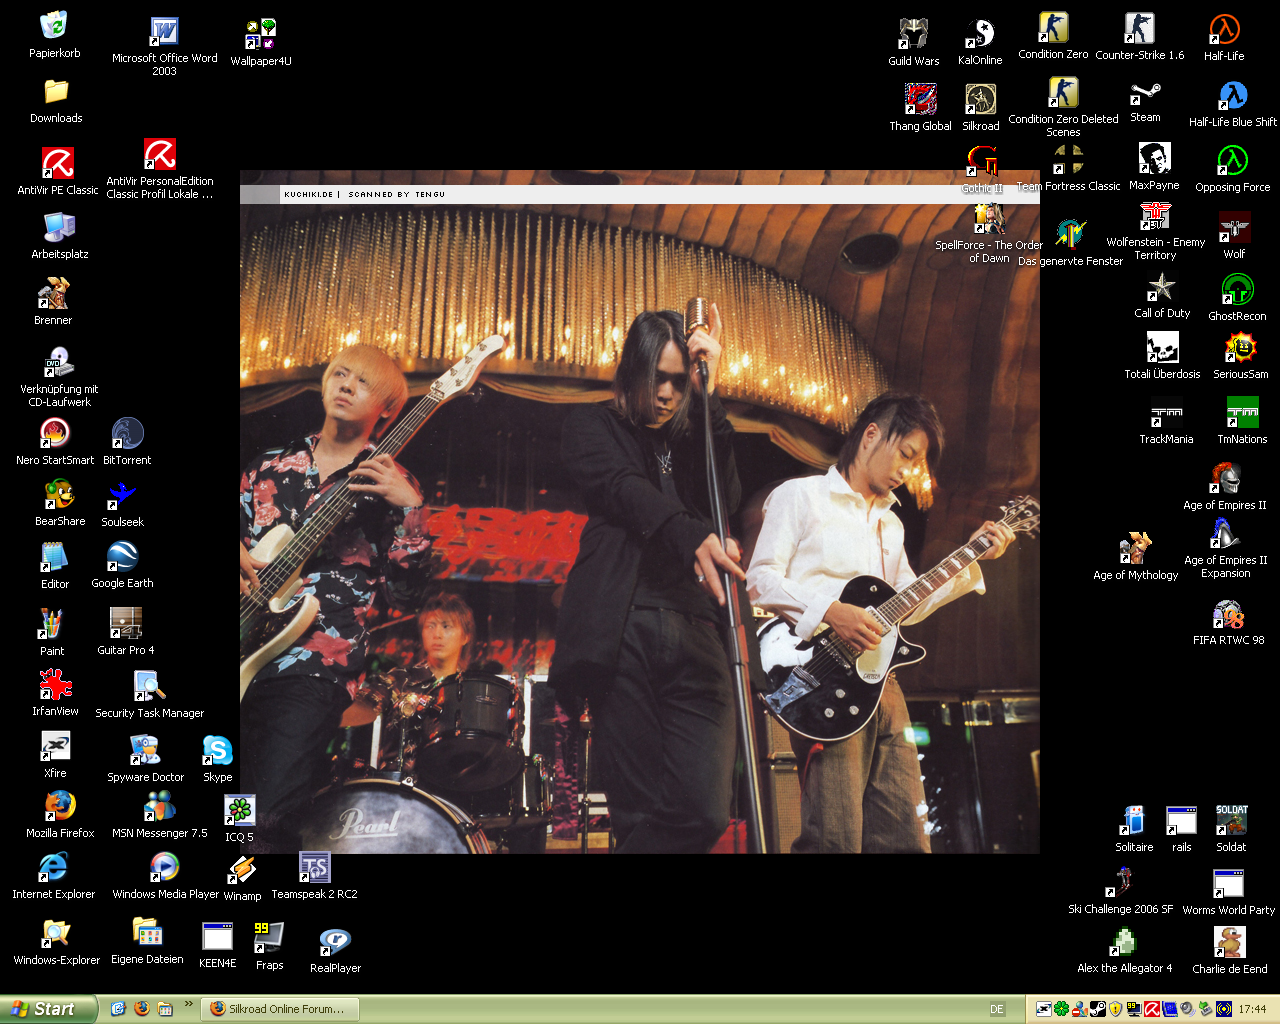Open the DE language bar selector

tap(996, 1009)
